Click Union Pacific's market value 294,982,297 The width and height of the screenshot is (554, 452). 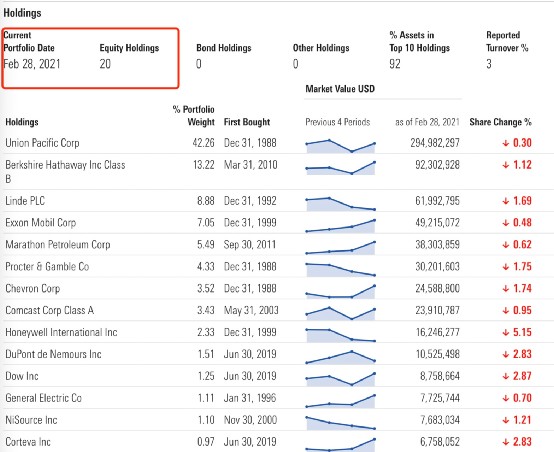click(x=435, y=143)
